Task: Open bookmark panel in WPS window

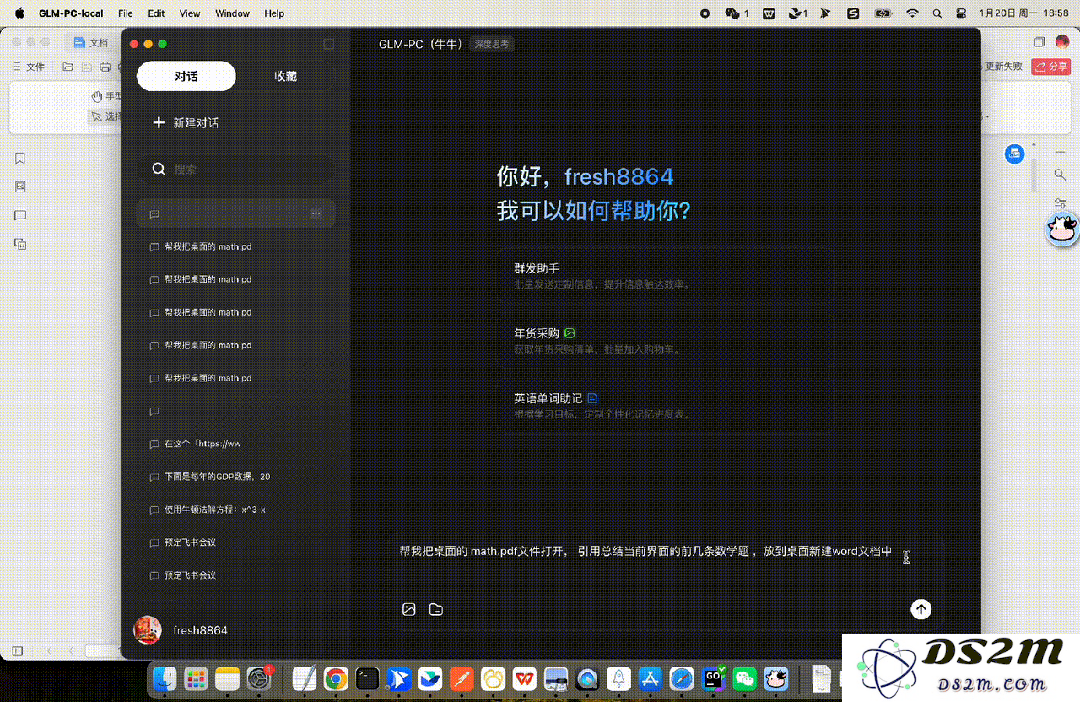Action: pyautogui.click(x=20, y=158)
